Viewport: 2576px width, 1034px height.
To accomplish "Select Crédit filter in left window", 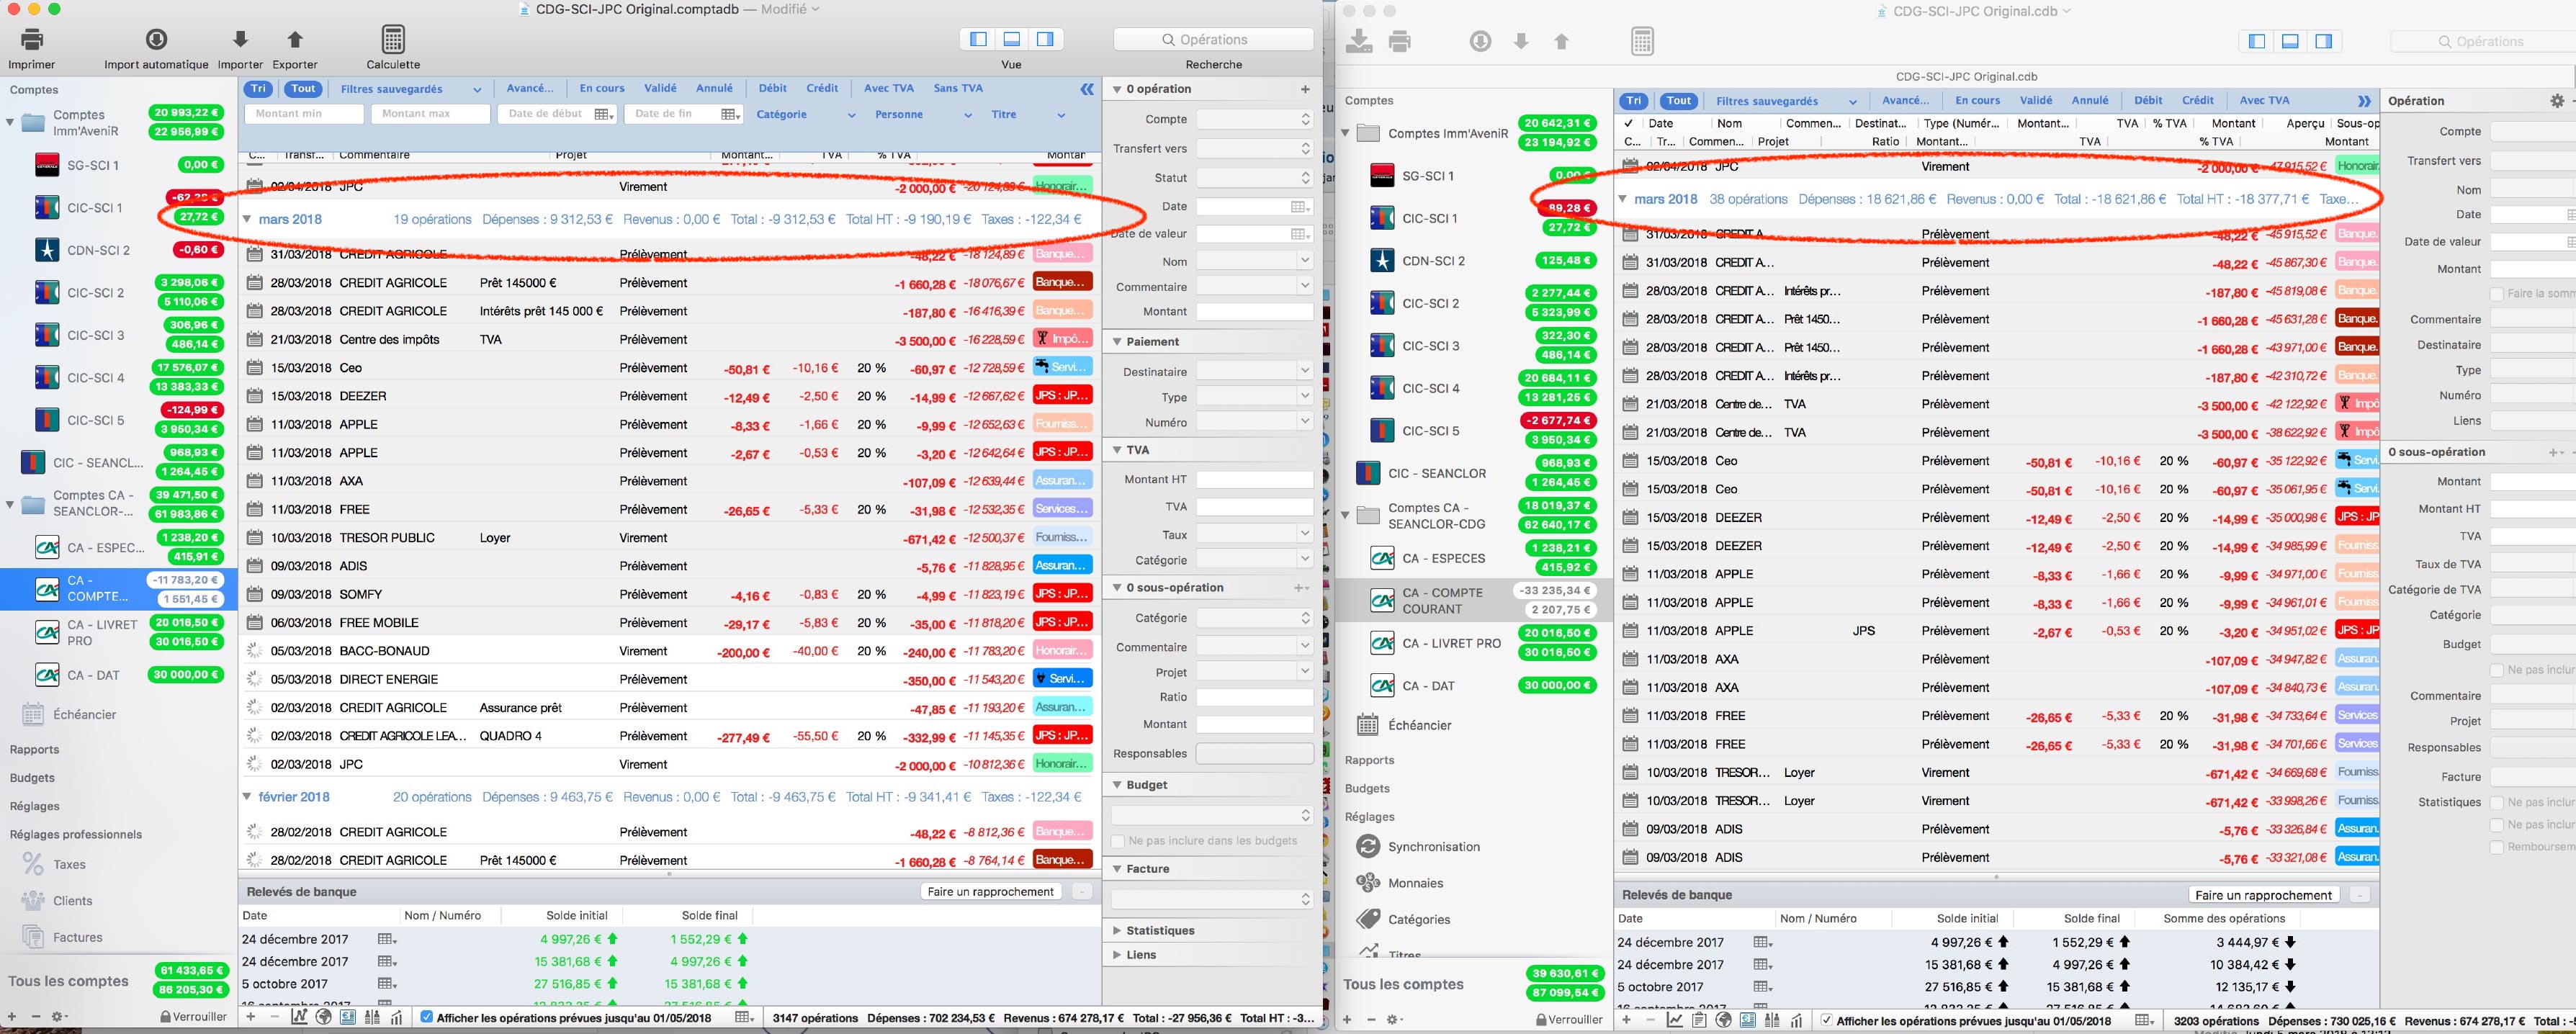I will click(x=822, y=88).
